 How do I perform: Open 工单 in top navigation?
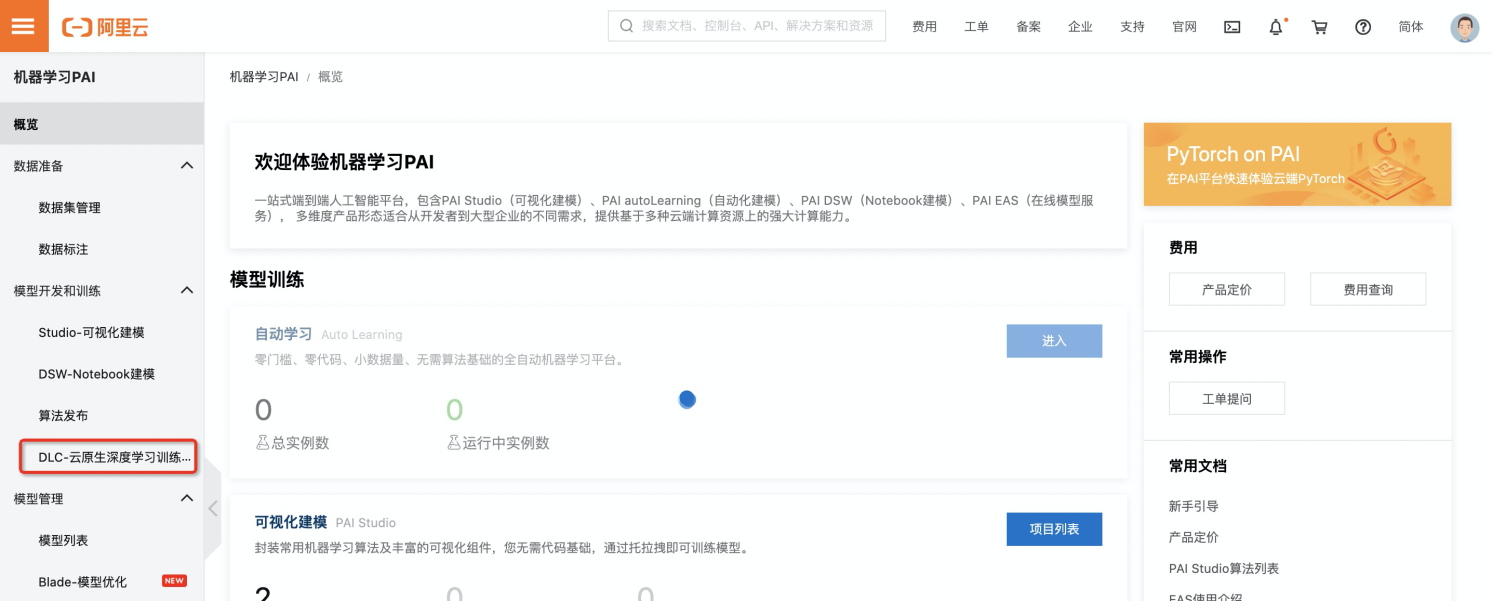(976, 27)
